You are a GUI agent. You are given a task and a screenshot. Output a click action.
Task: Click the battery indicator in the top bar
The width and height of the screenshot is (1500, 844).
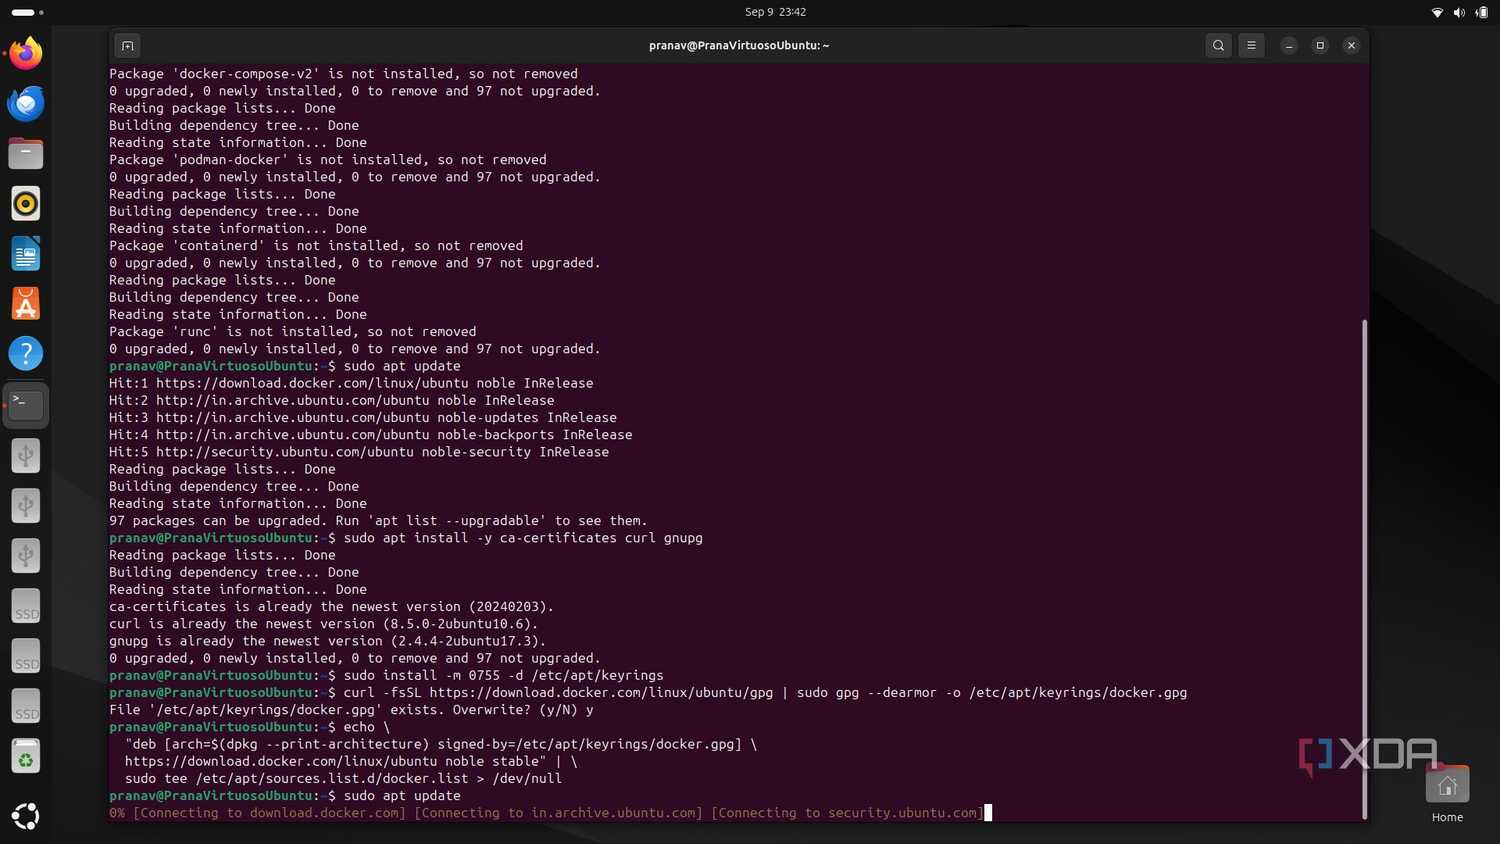coord(1481,12)
